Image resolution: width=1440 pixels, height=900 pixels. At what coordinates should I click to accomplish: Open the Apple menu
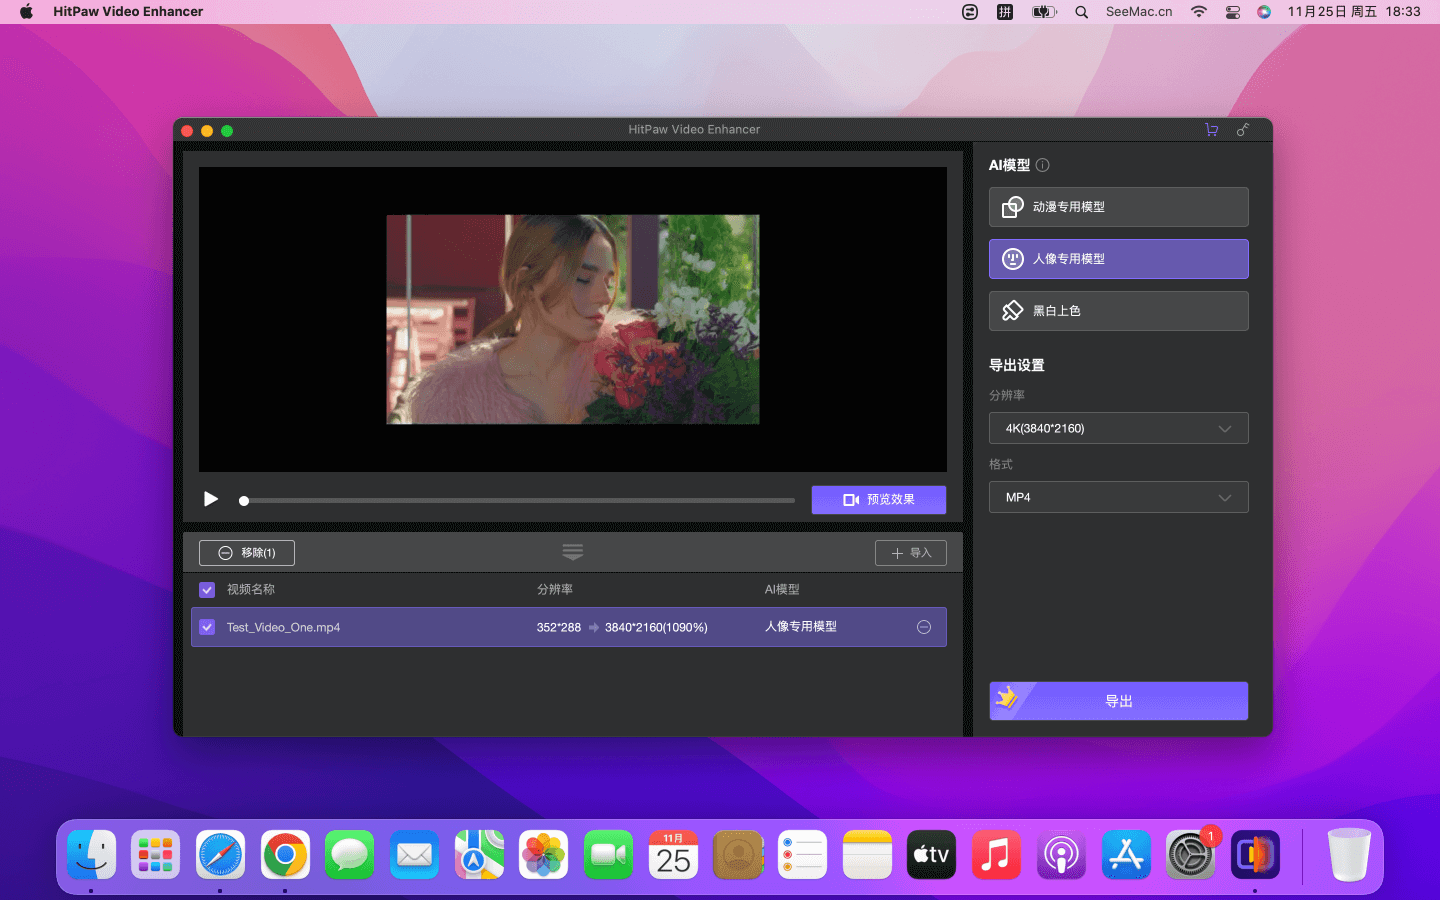pyautogui.click(x=26, y=12)
